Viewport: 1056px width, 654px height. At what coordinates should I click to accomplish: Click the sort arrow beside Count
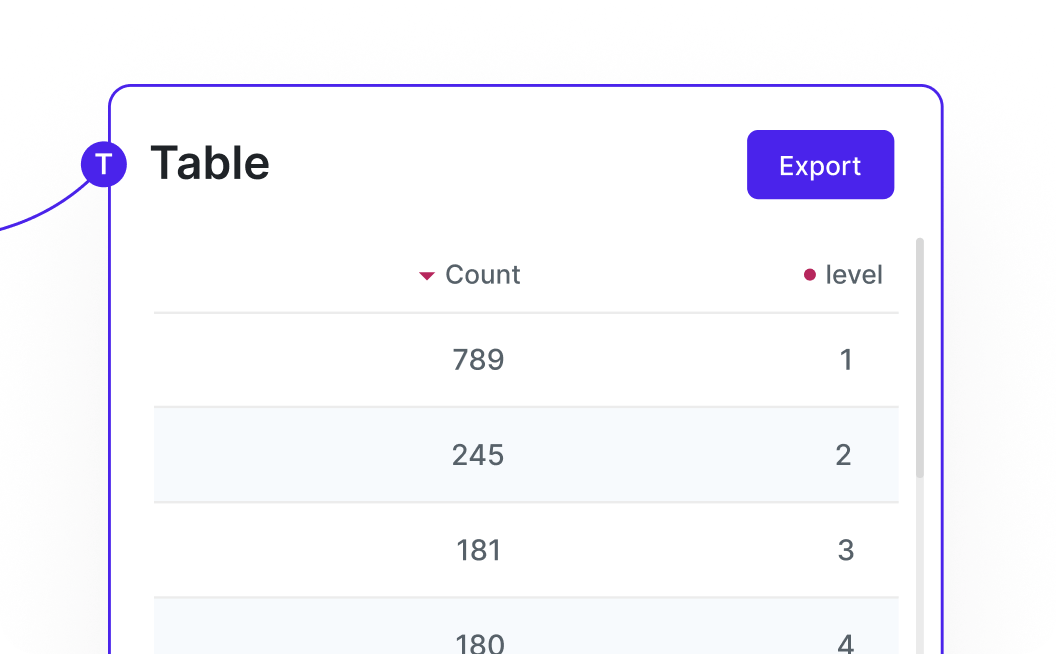[427, 276]
